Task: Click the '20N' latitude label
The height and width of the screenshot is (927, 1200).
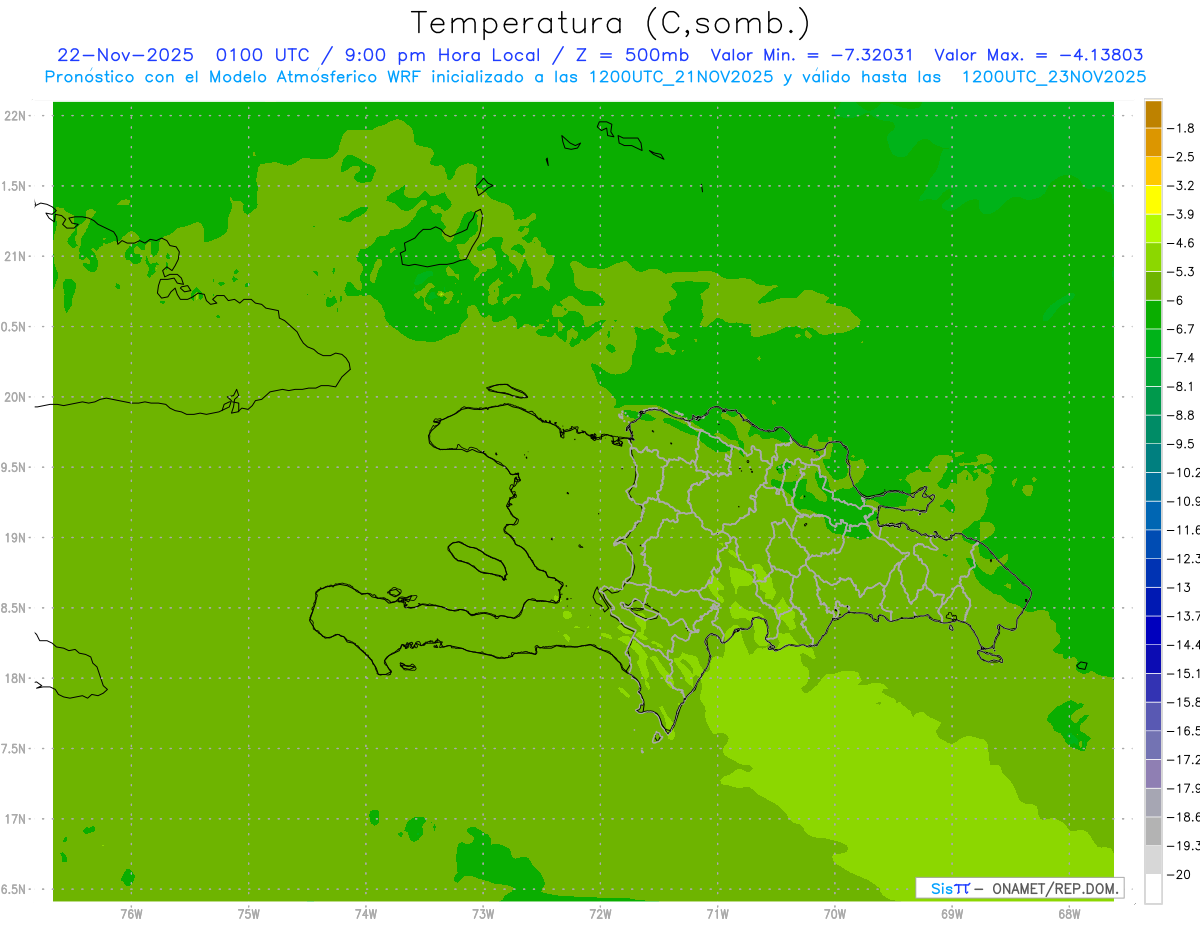Action: coord(15,397)
